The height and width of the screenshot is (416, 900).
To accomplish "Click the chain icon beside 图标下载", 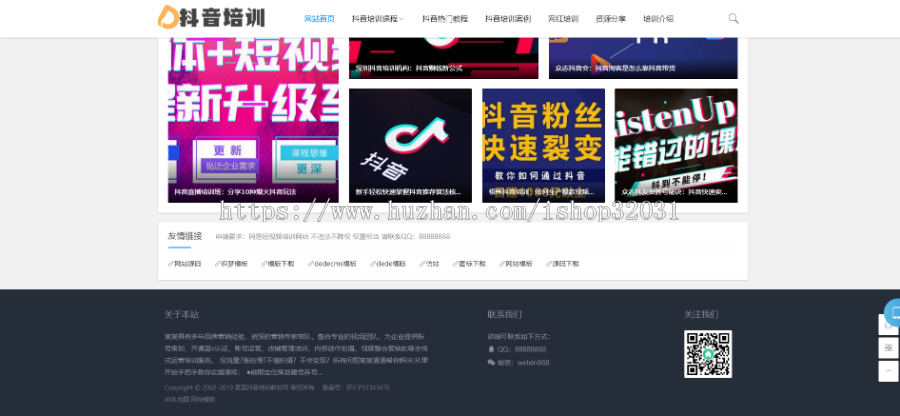I will click(455, 264).
